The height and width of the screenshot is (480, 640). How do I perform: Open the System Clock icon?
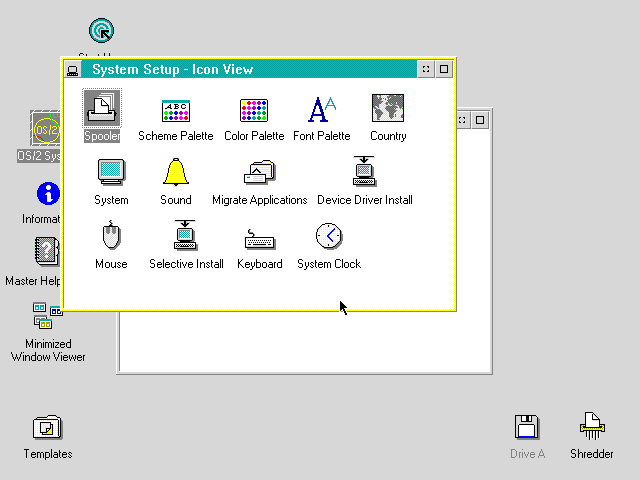[x=329, y=237]
